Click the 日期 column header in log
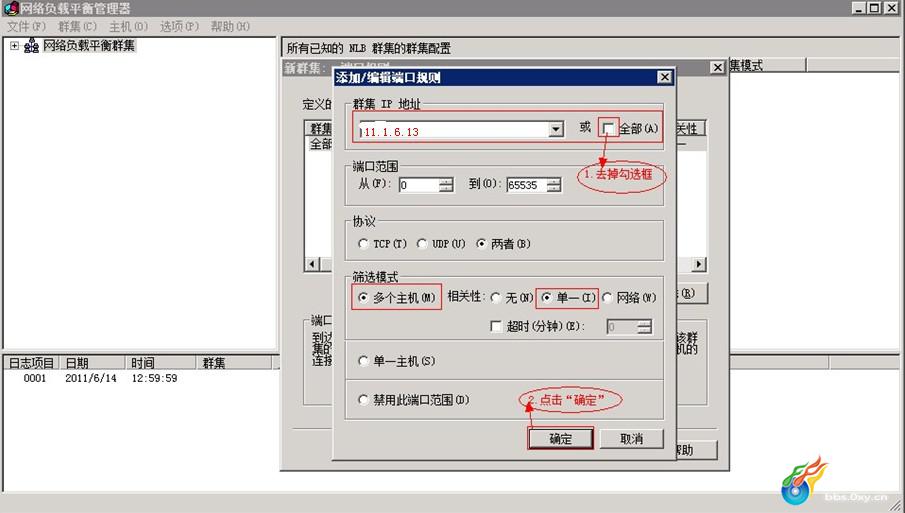The height and width of the screenshot is (513, 905). [92, 362]
